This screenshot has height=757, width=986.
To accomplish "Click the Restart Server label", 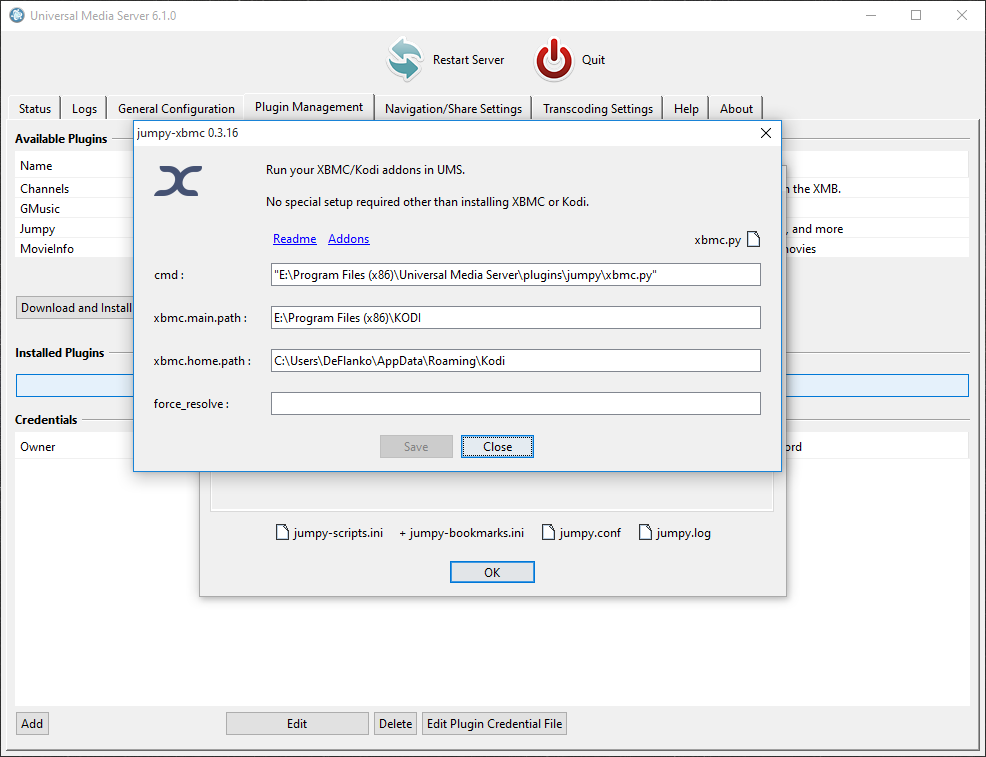I will 468,60.
